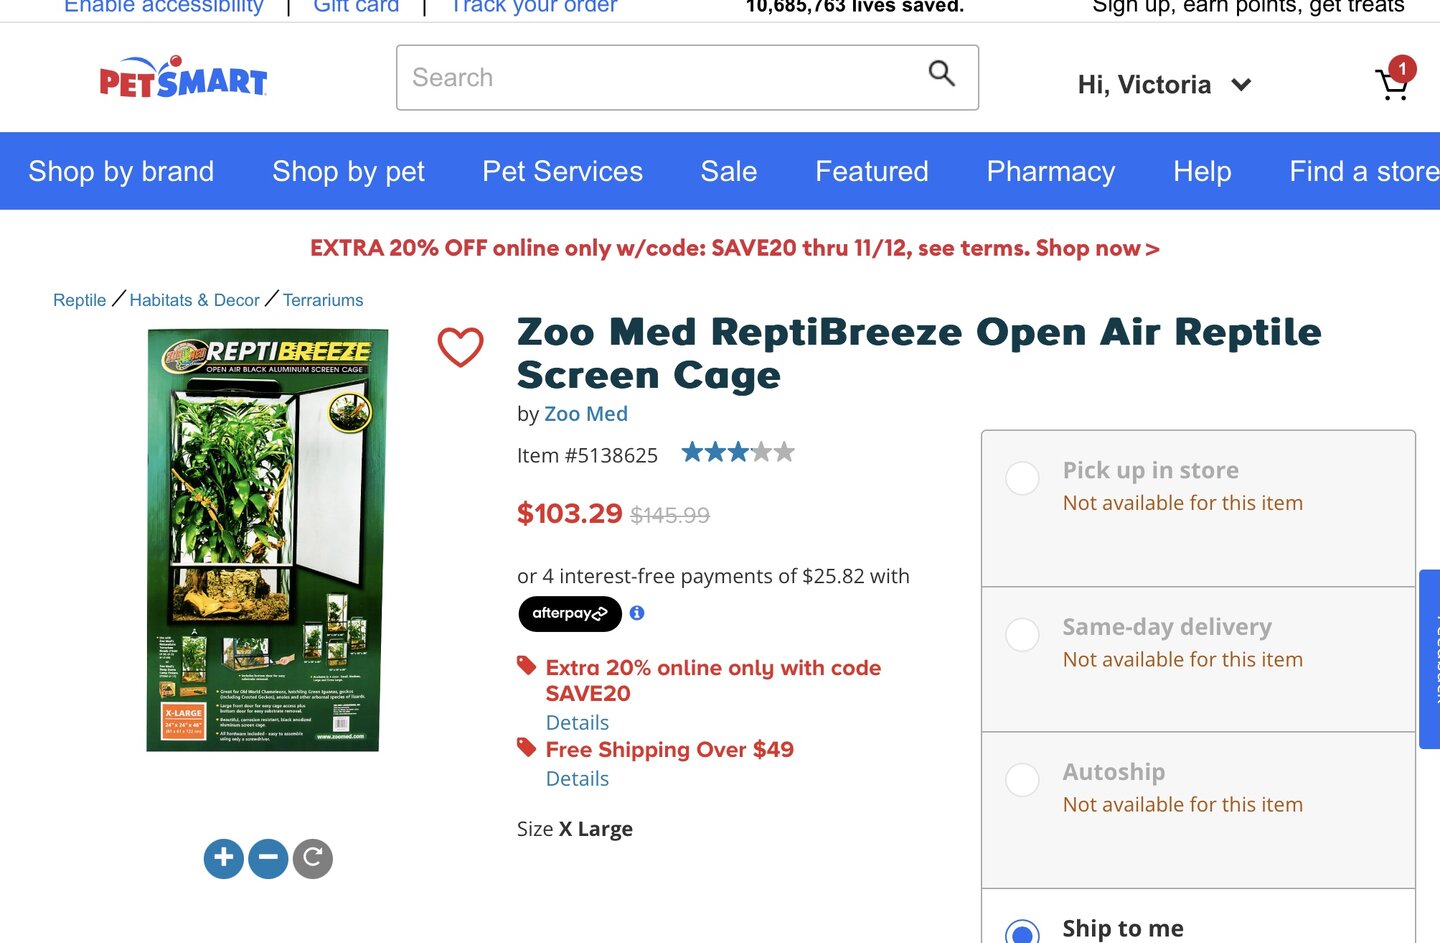Image resolution: width=1440 pixels, height=943 pixels.
Task: Expand the Shop by brand menu
Action: pyautogui.click(x=121, y=171)
